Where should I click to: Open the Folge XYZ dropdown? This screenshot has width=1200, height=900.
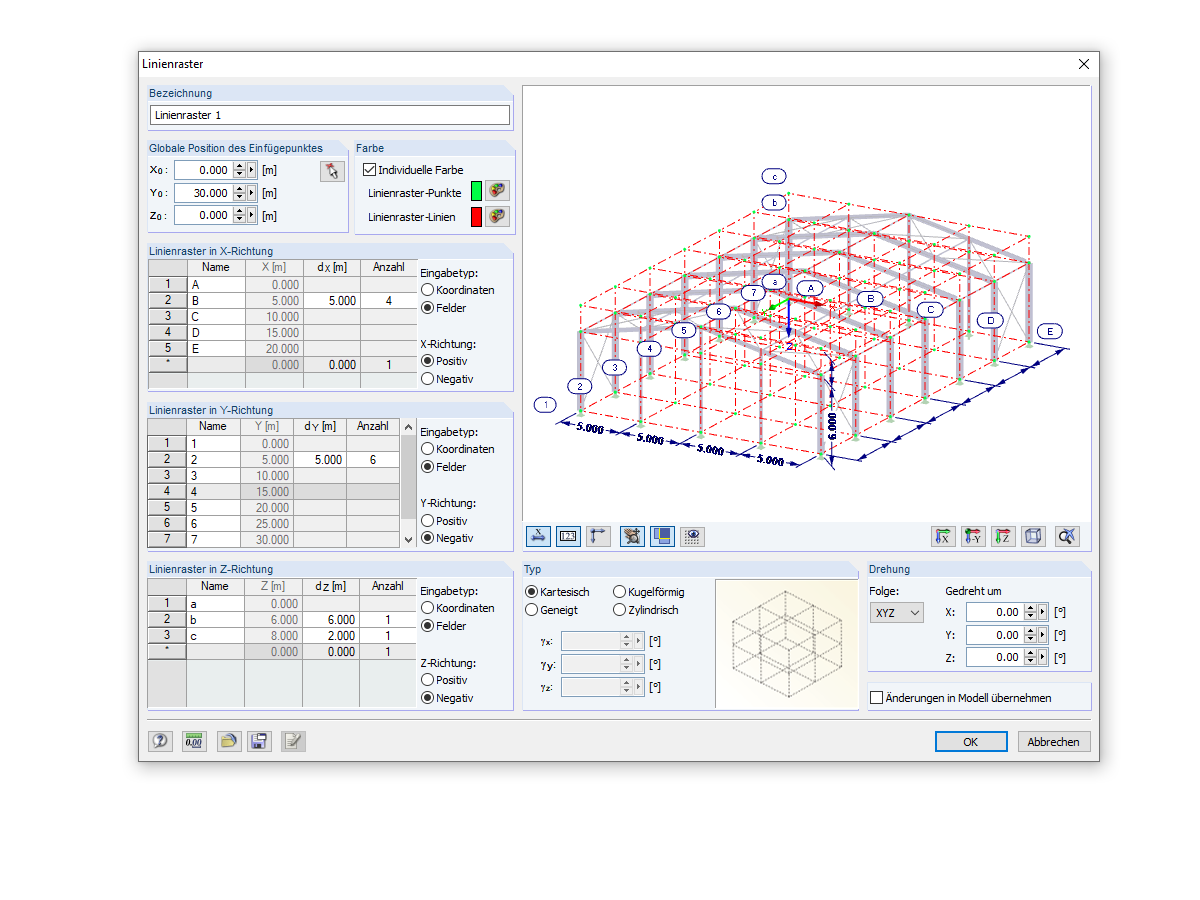pos(896,612)
